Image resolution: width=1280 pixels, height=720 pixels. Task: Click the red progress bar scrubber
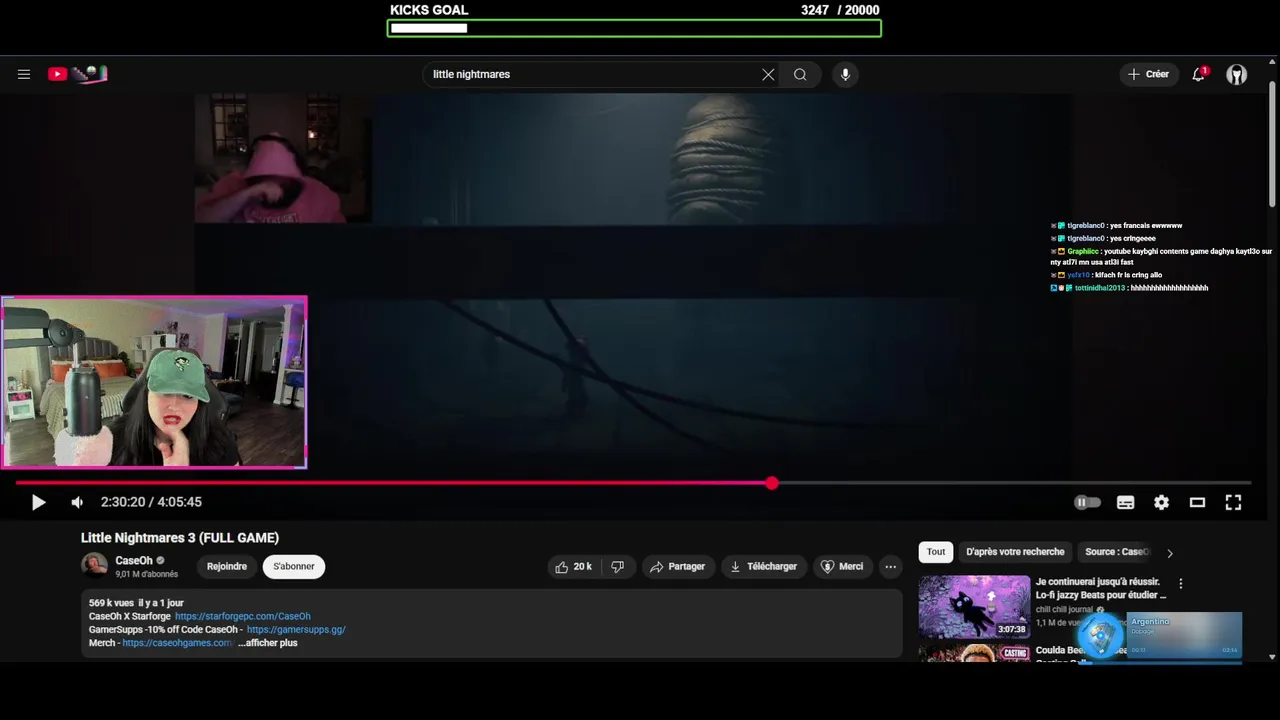772,483
